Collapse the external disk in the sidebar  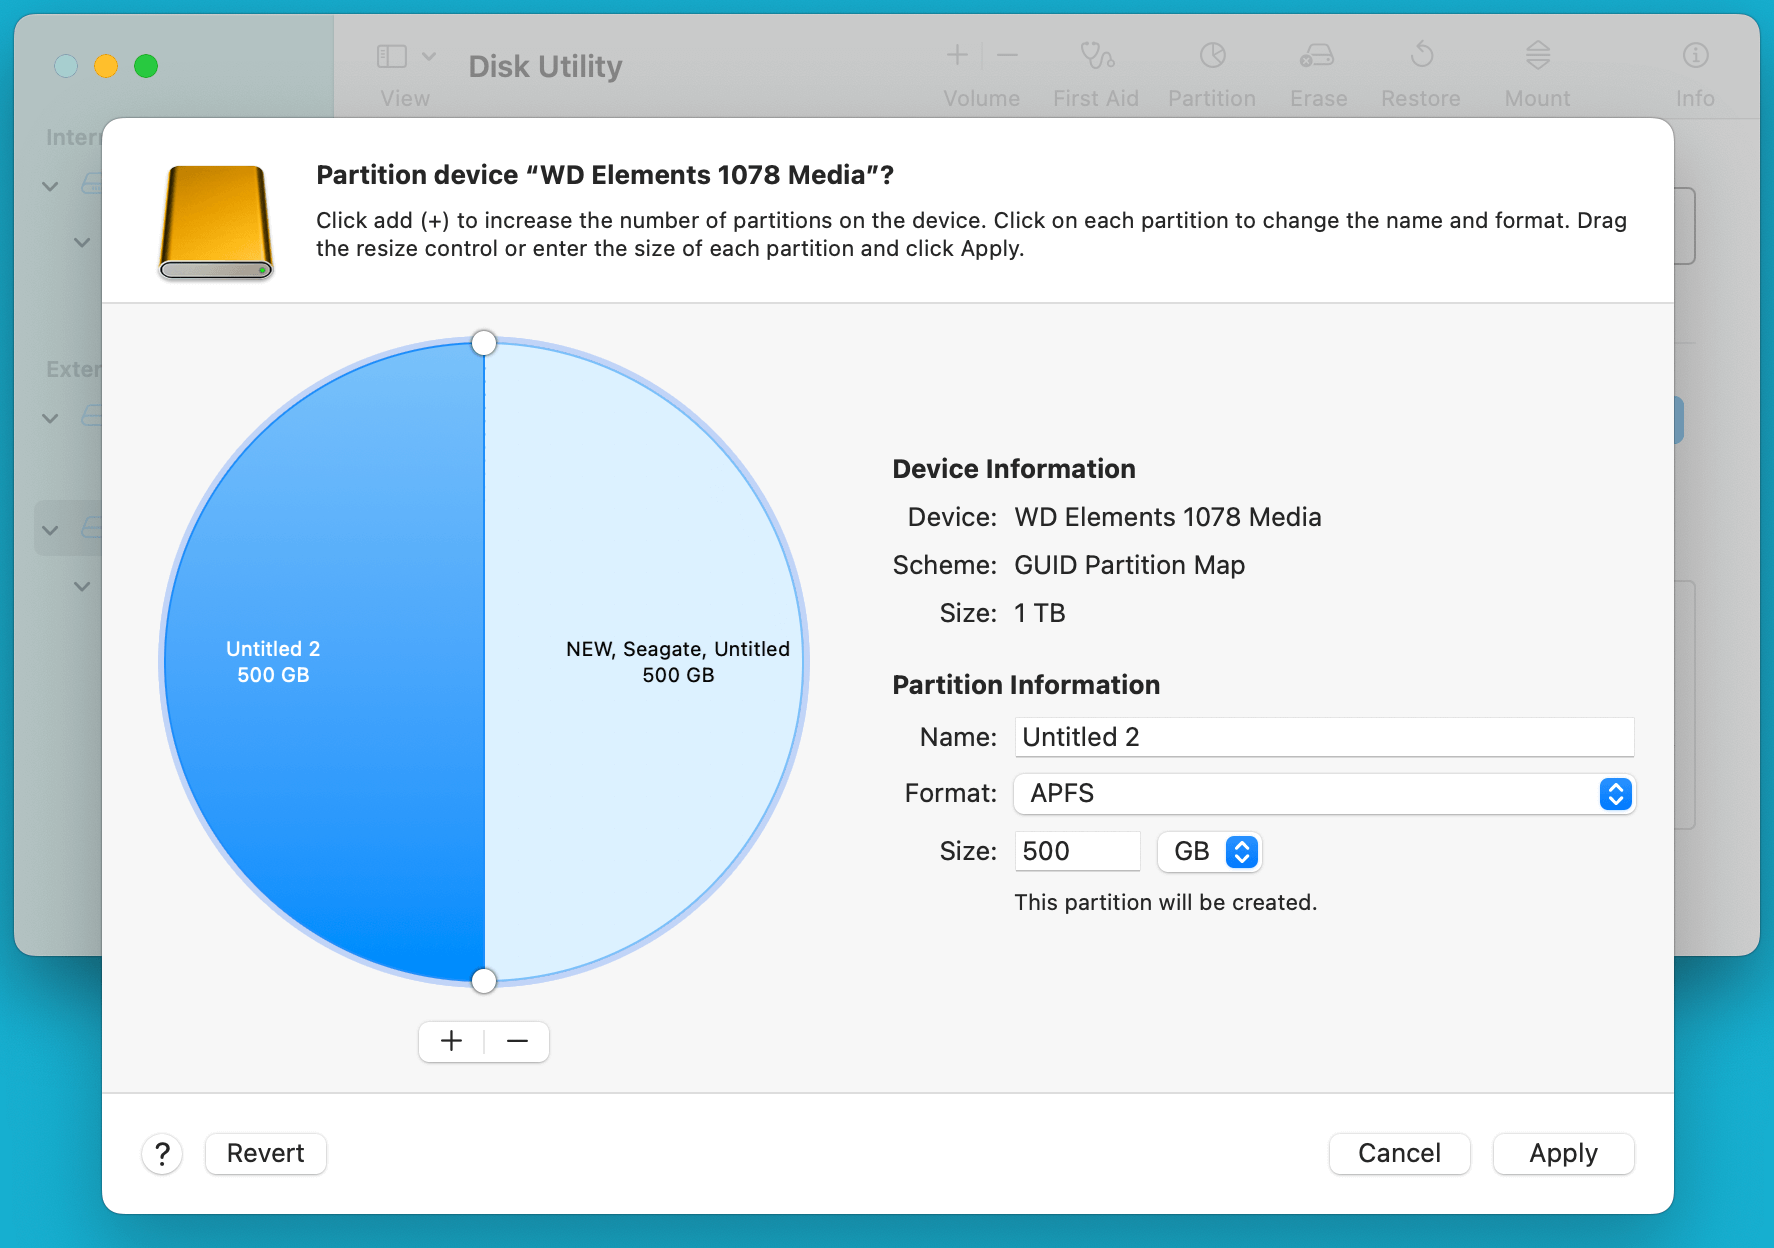(x=49, y=418)
